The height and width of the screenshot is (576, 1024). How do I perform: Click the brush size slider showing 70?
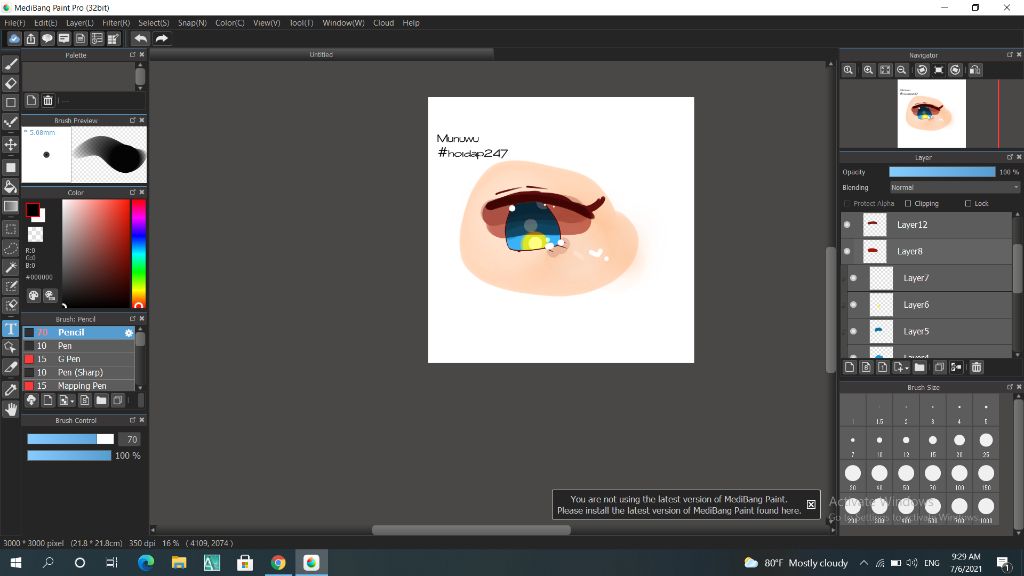[x=71, y=440]
